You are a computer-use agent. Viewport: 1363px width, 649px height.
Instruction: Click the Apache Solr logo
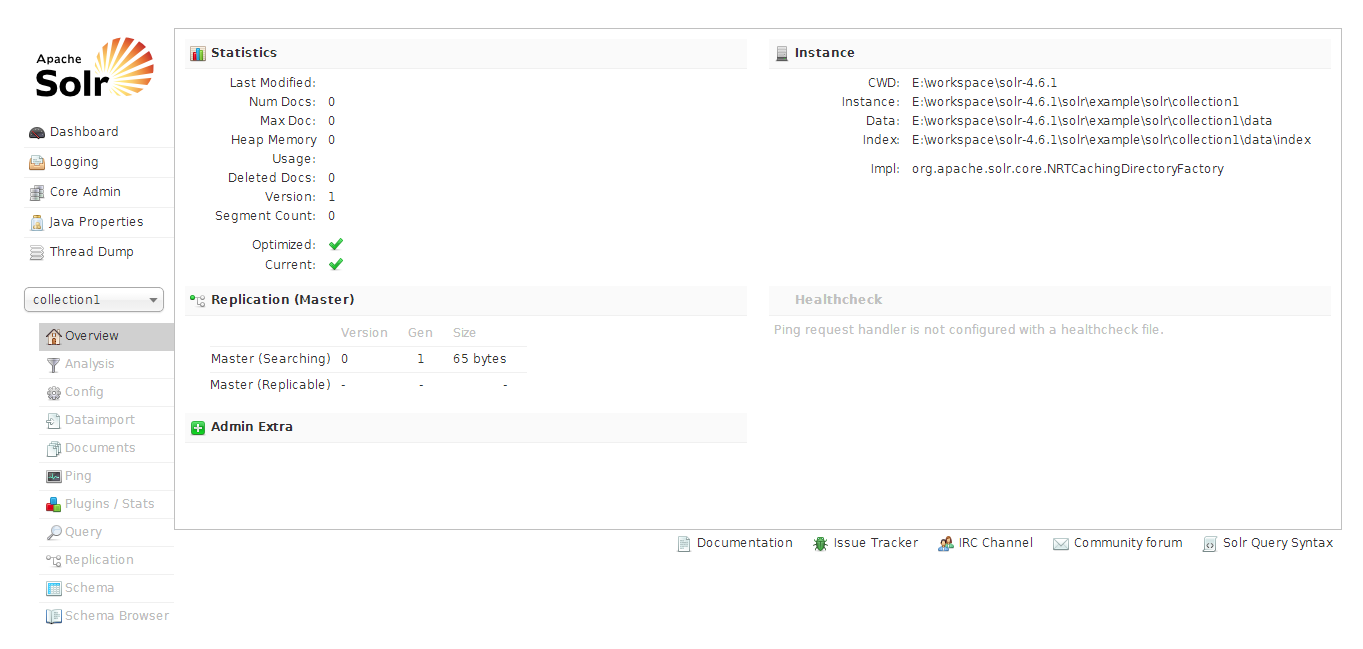tap(94, 67)
